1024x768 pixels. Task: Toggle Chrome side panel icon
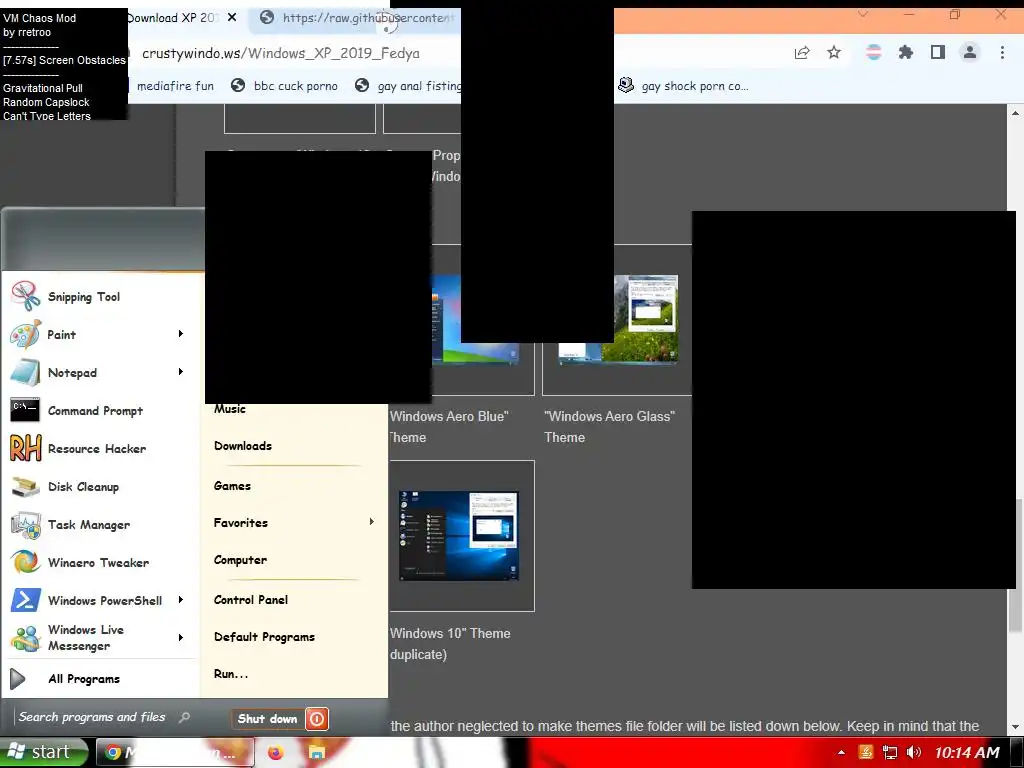coord(938,52)
